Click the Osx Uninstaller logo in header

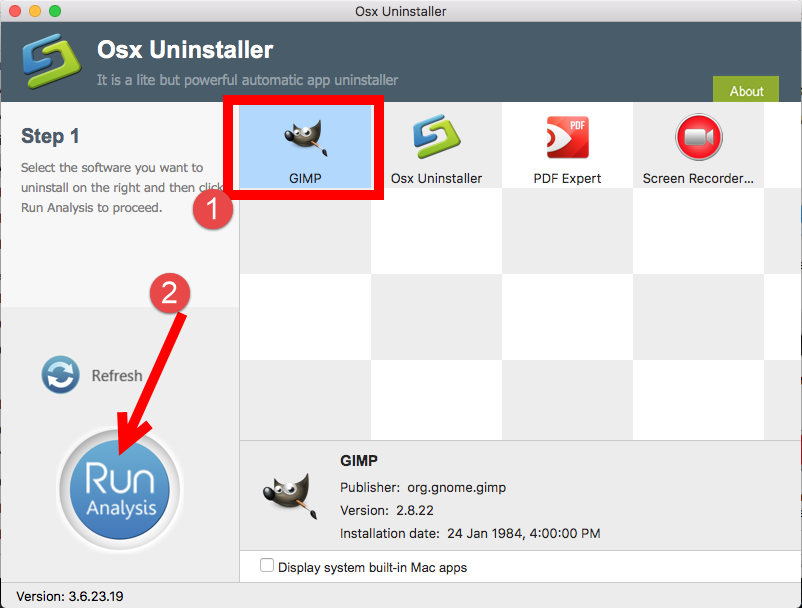(51, 61)
